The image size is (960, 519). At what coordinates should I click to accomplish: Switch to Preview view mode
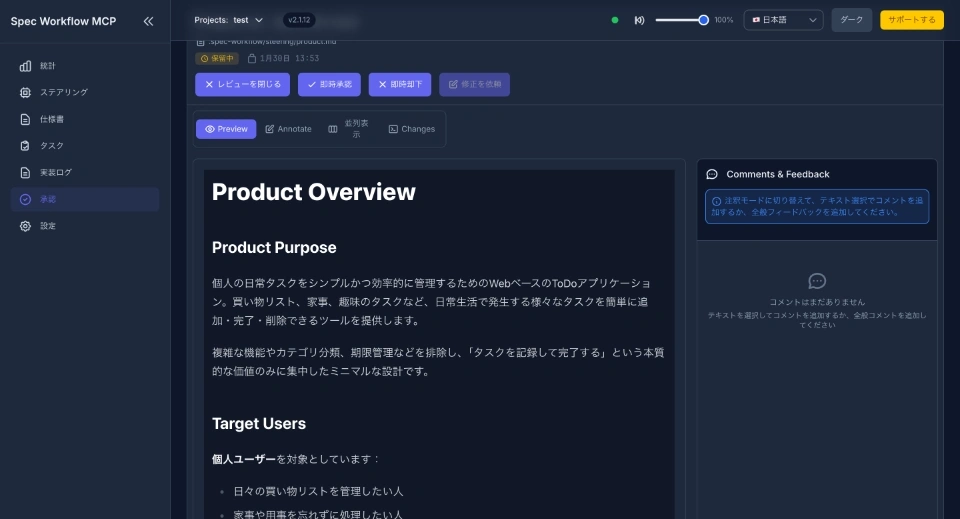coord(226,129)
